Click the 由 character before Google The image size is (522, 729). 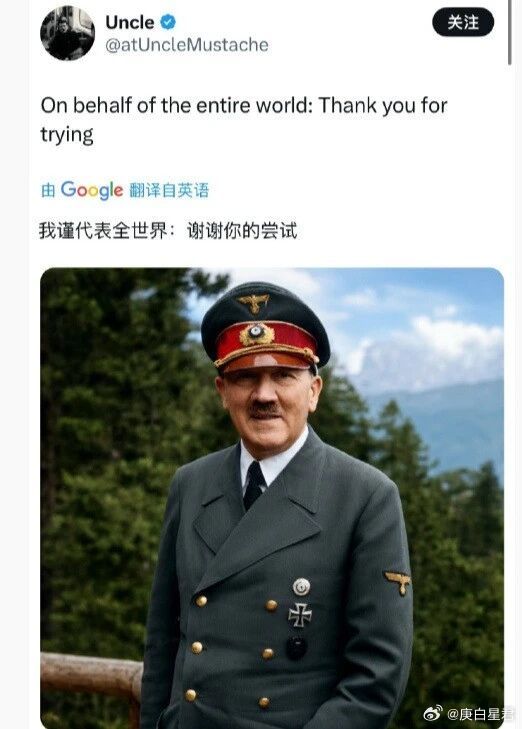click(48, 190)
